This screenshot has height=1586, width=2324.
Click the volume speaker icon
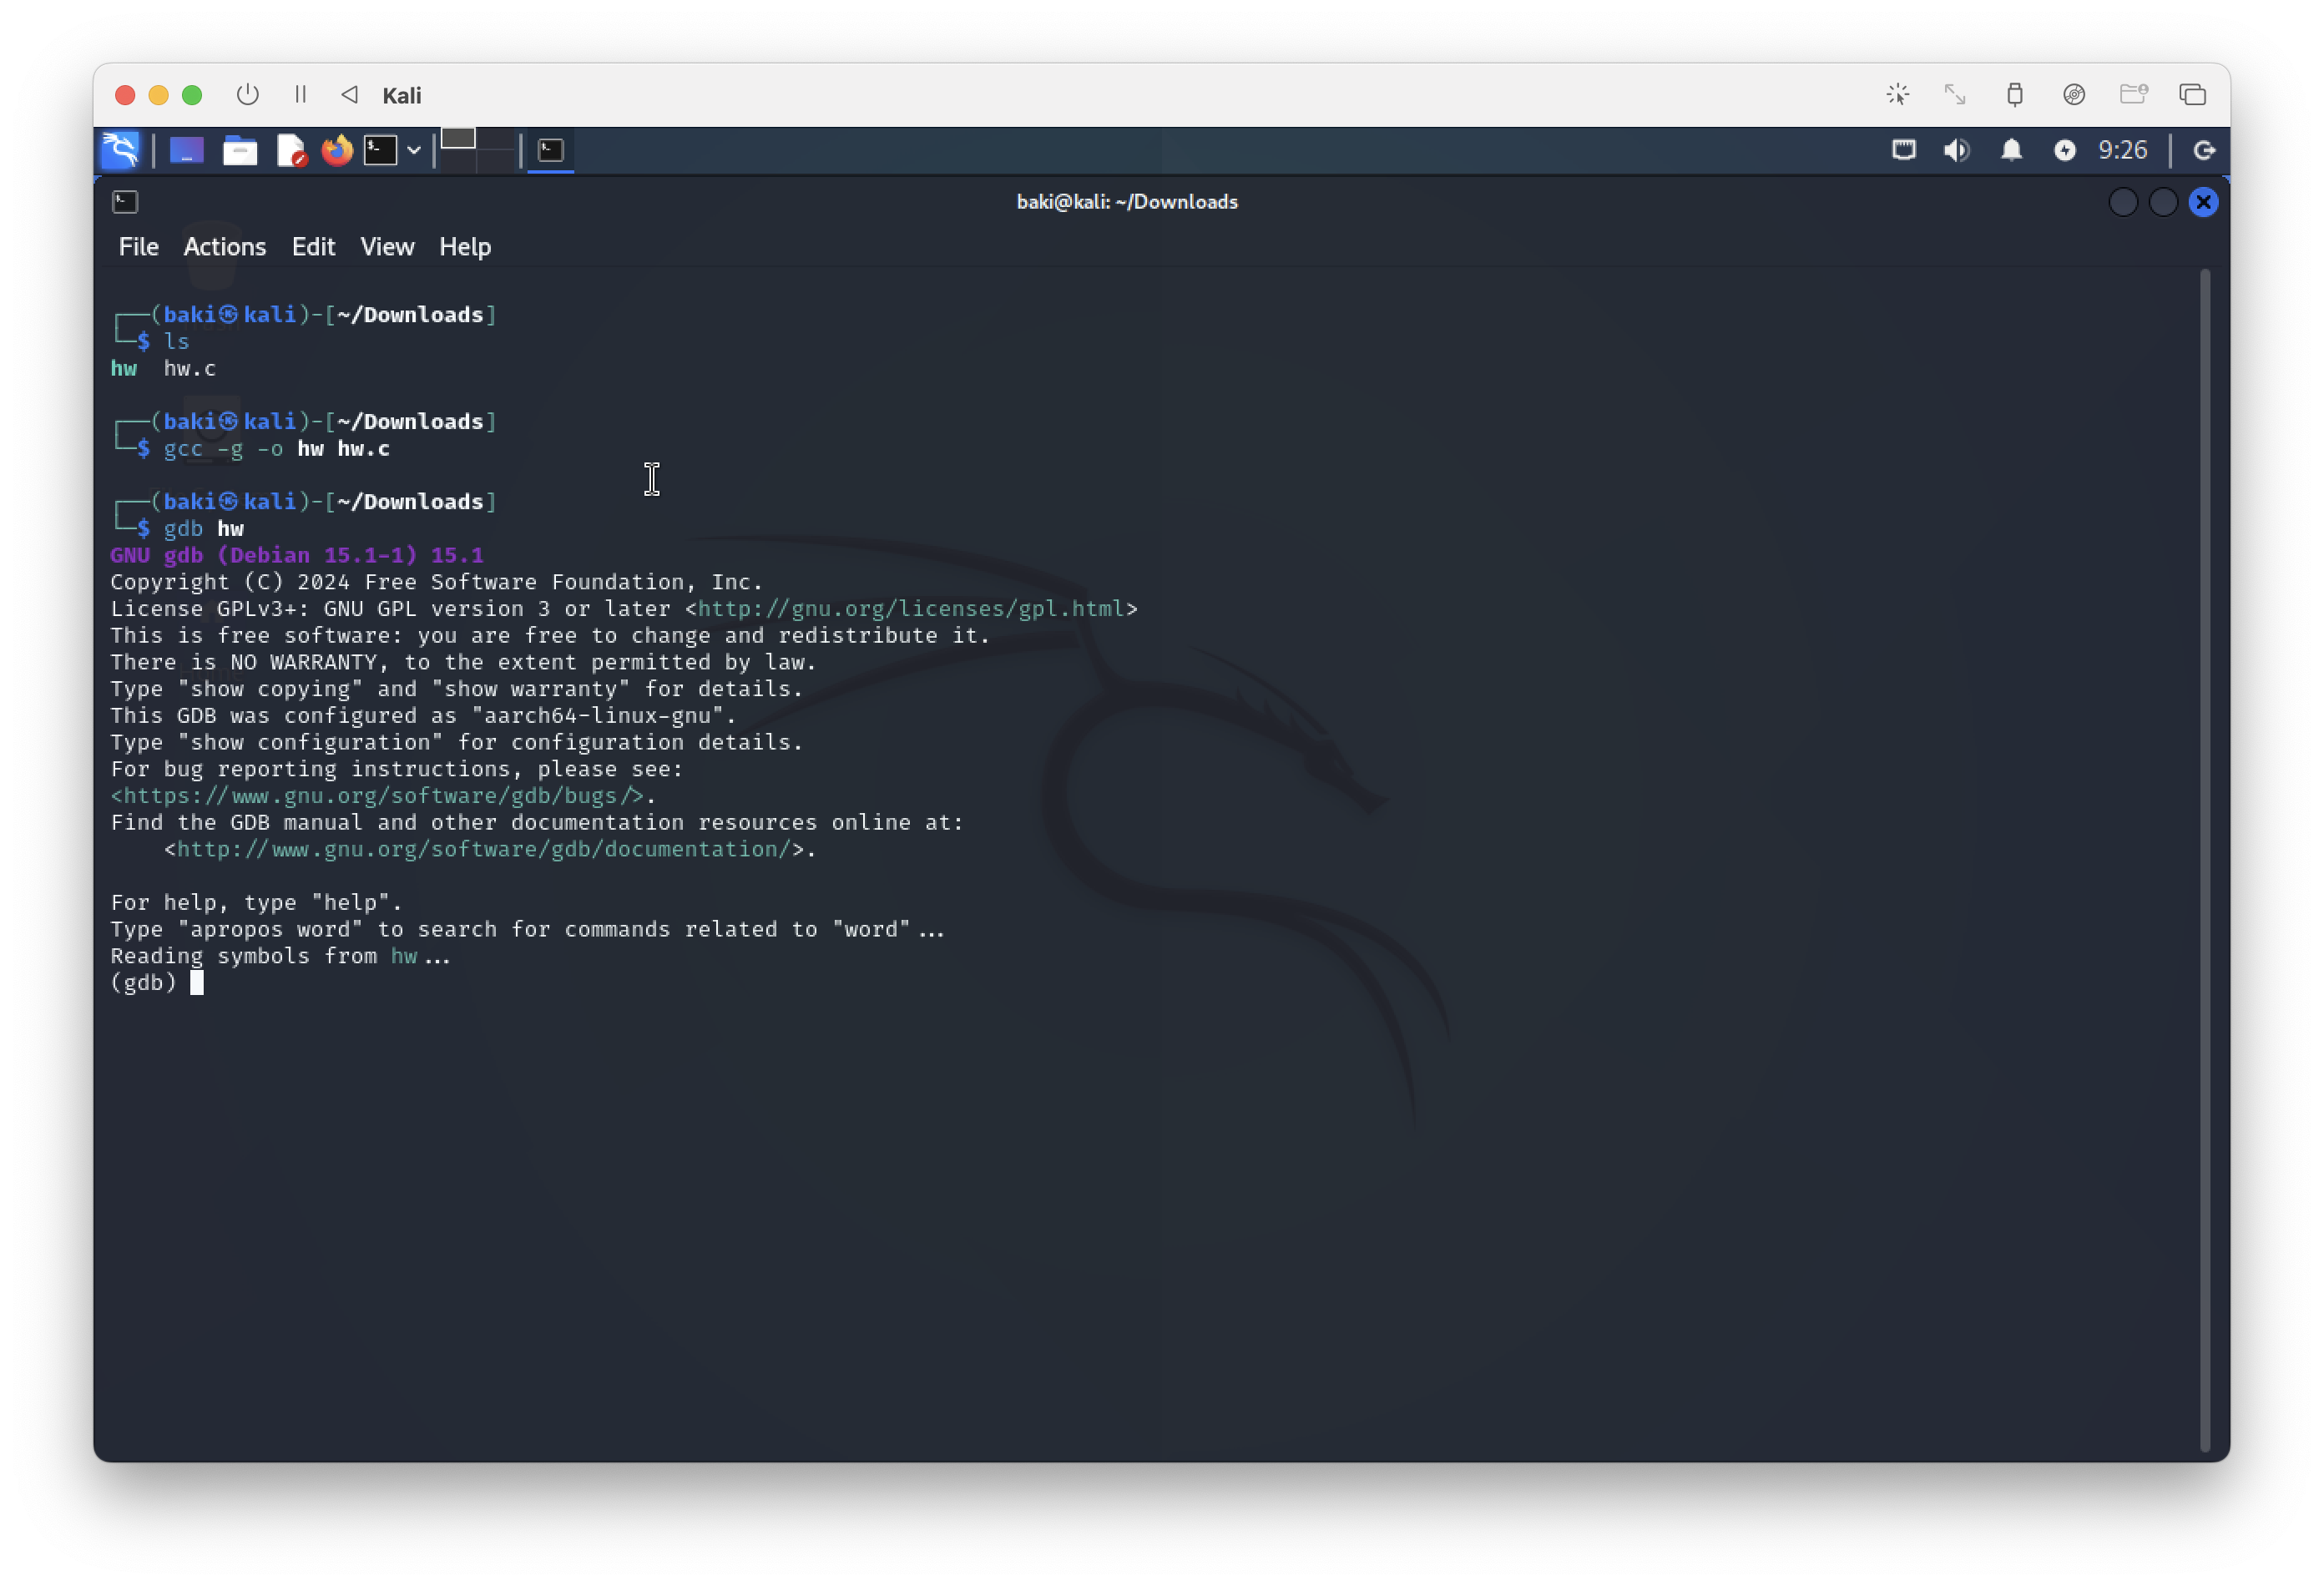(x=1956, y=150)
